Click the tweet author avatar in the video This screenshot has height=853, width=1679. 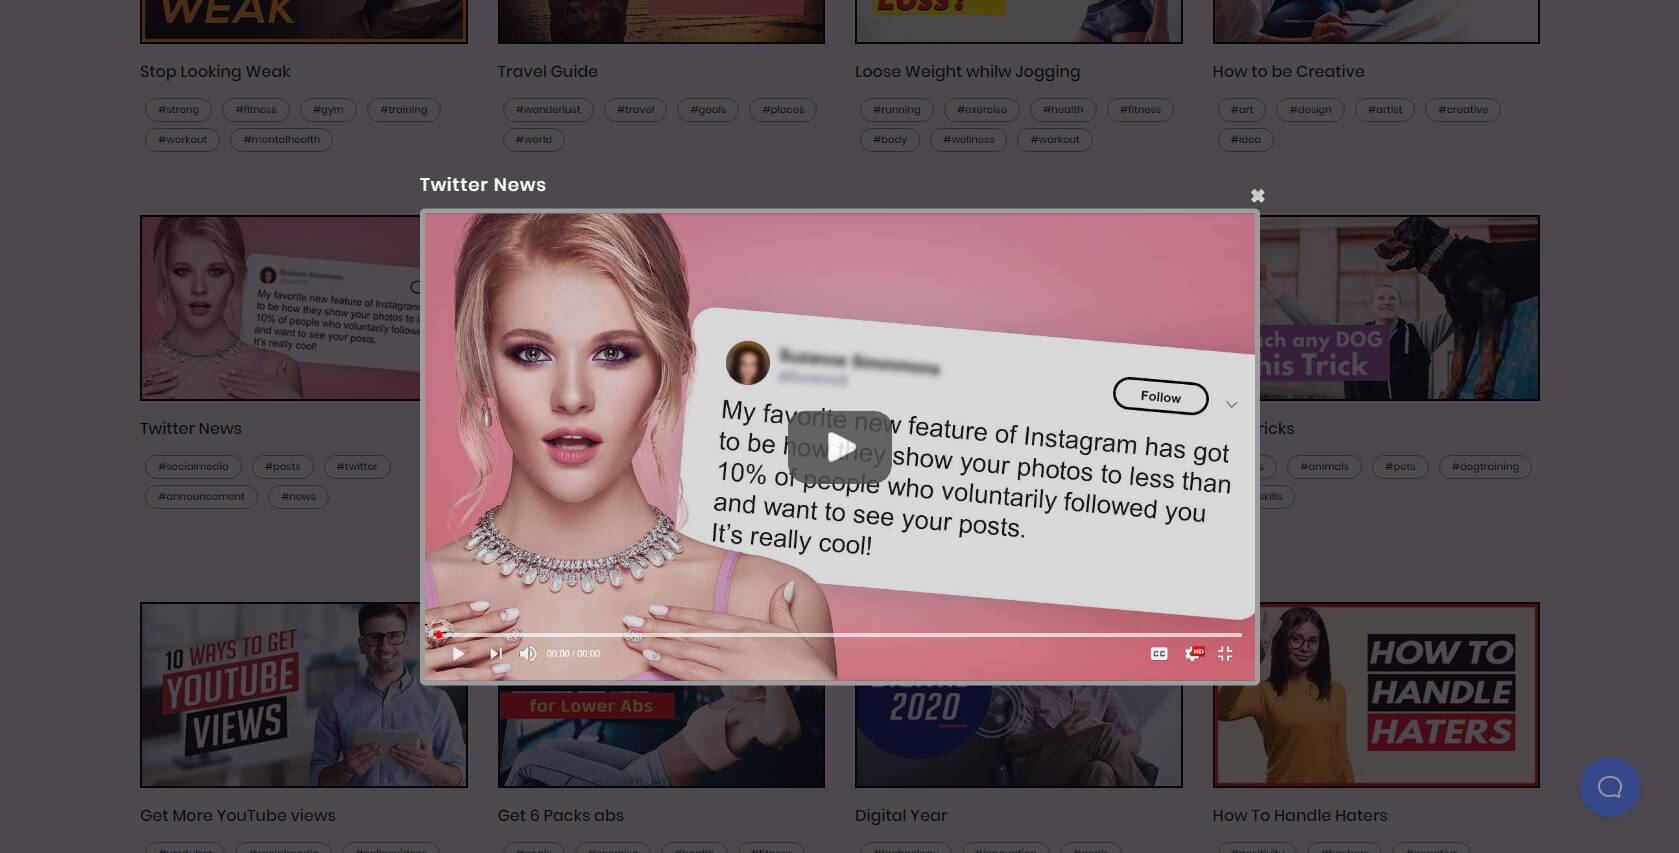click(747, 363)
